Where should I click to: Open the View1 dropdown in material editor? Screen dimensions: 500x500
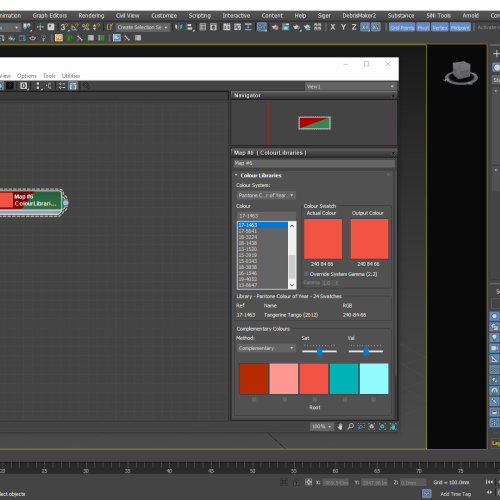(351, 87)
